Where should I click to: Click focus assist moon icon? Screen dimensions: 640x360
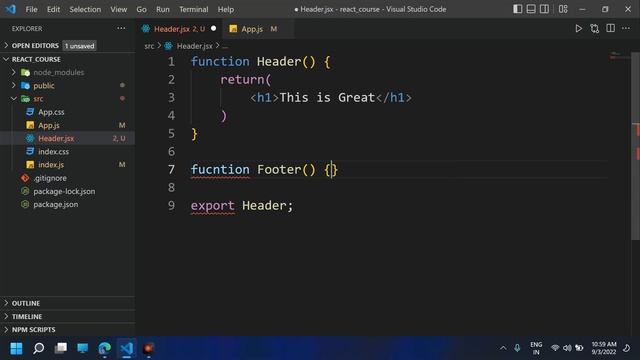pyautogui.click(x=627, y=348)
